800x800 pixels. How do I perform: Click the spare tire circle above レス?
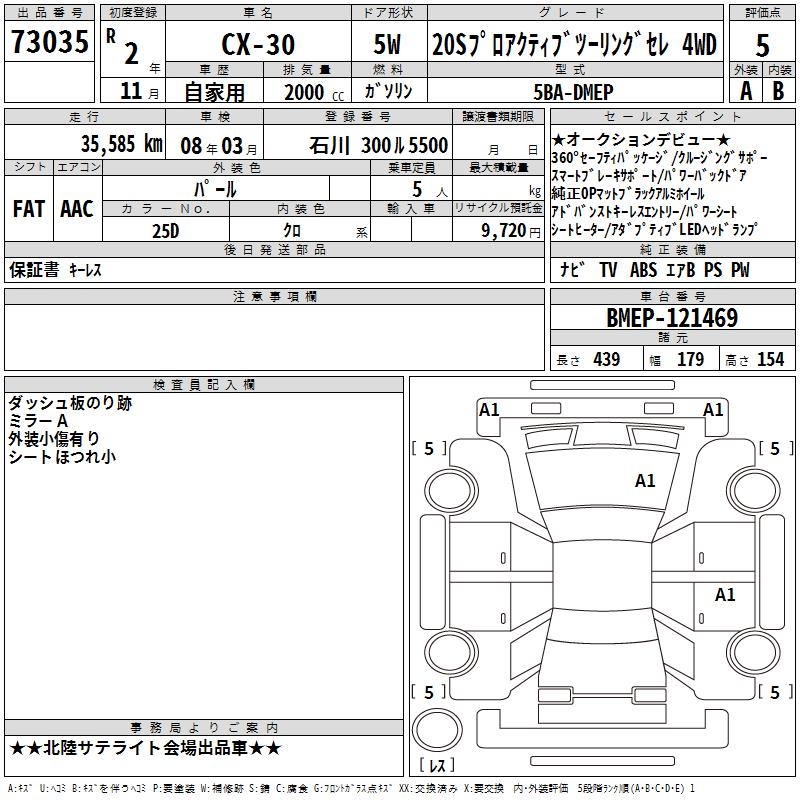click(437, 730)
